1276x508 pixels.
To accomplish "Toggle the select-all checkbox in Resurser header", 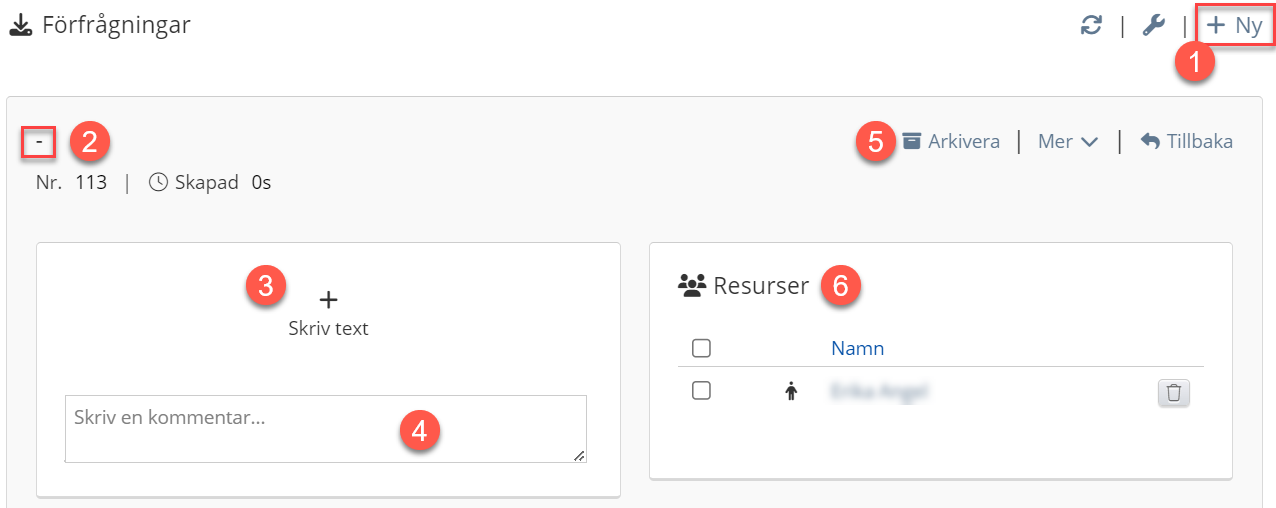I will pyautogui.click(x=701, y=348).
